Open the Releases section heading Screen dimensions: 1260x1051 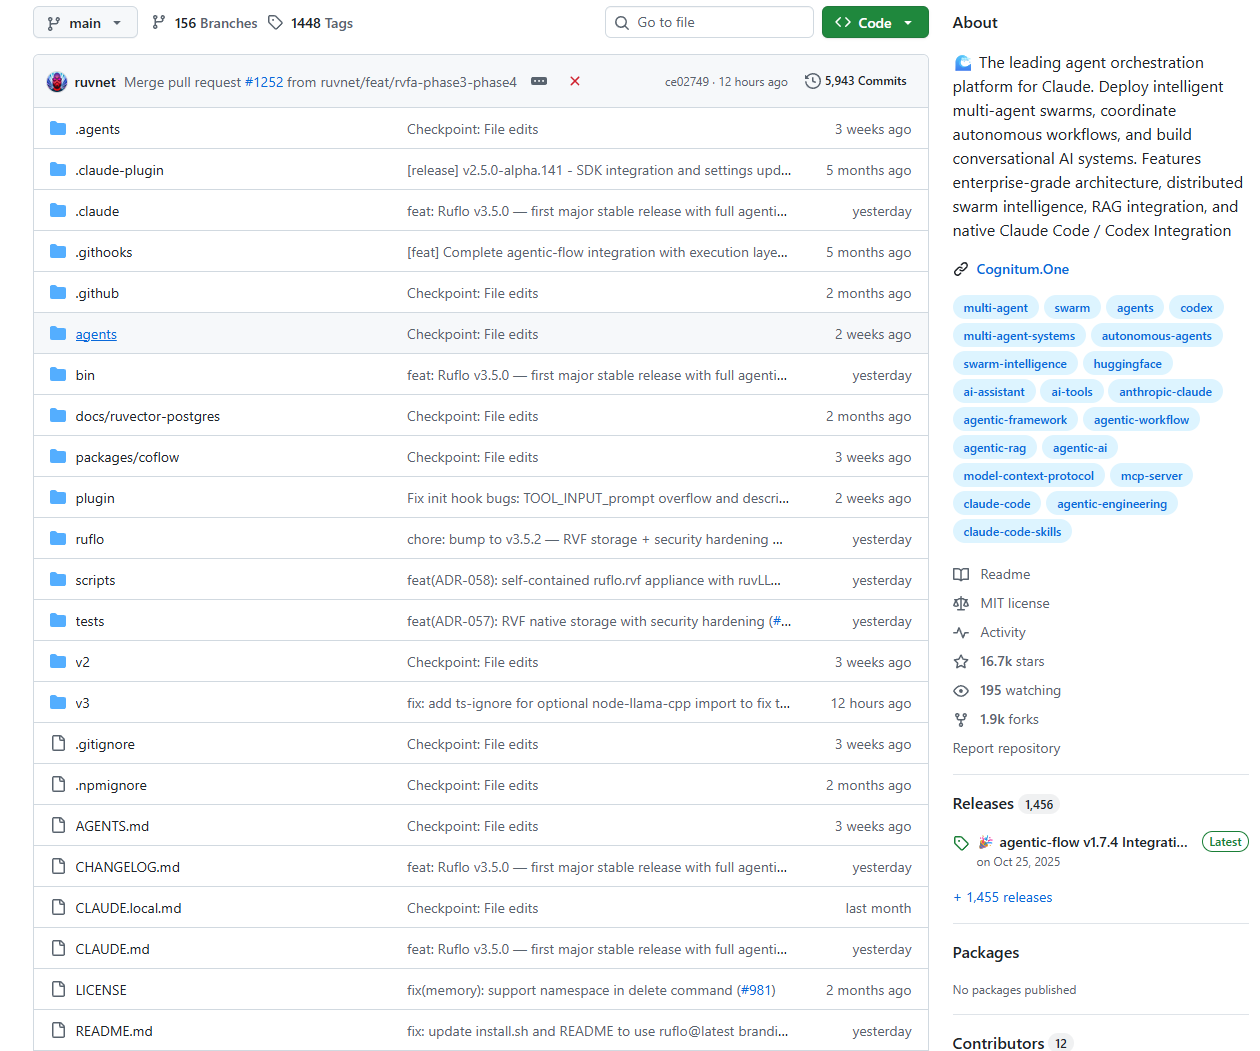[x=983, y=804]
